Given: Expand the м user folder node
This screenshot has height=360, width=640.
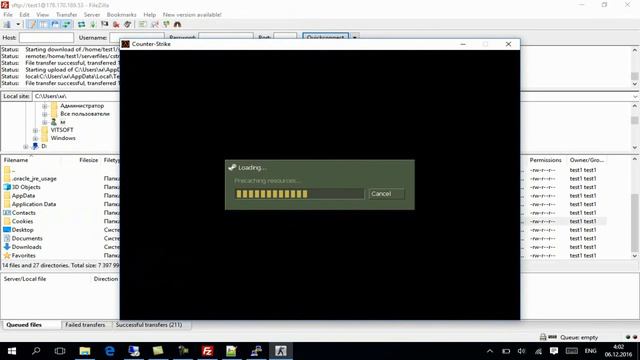Looking at the screenshot, I should [44, 122].
